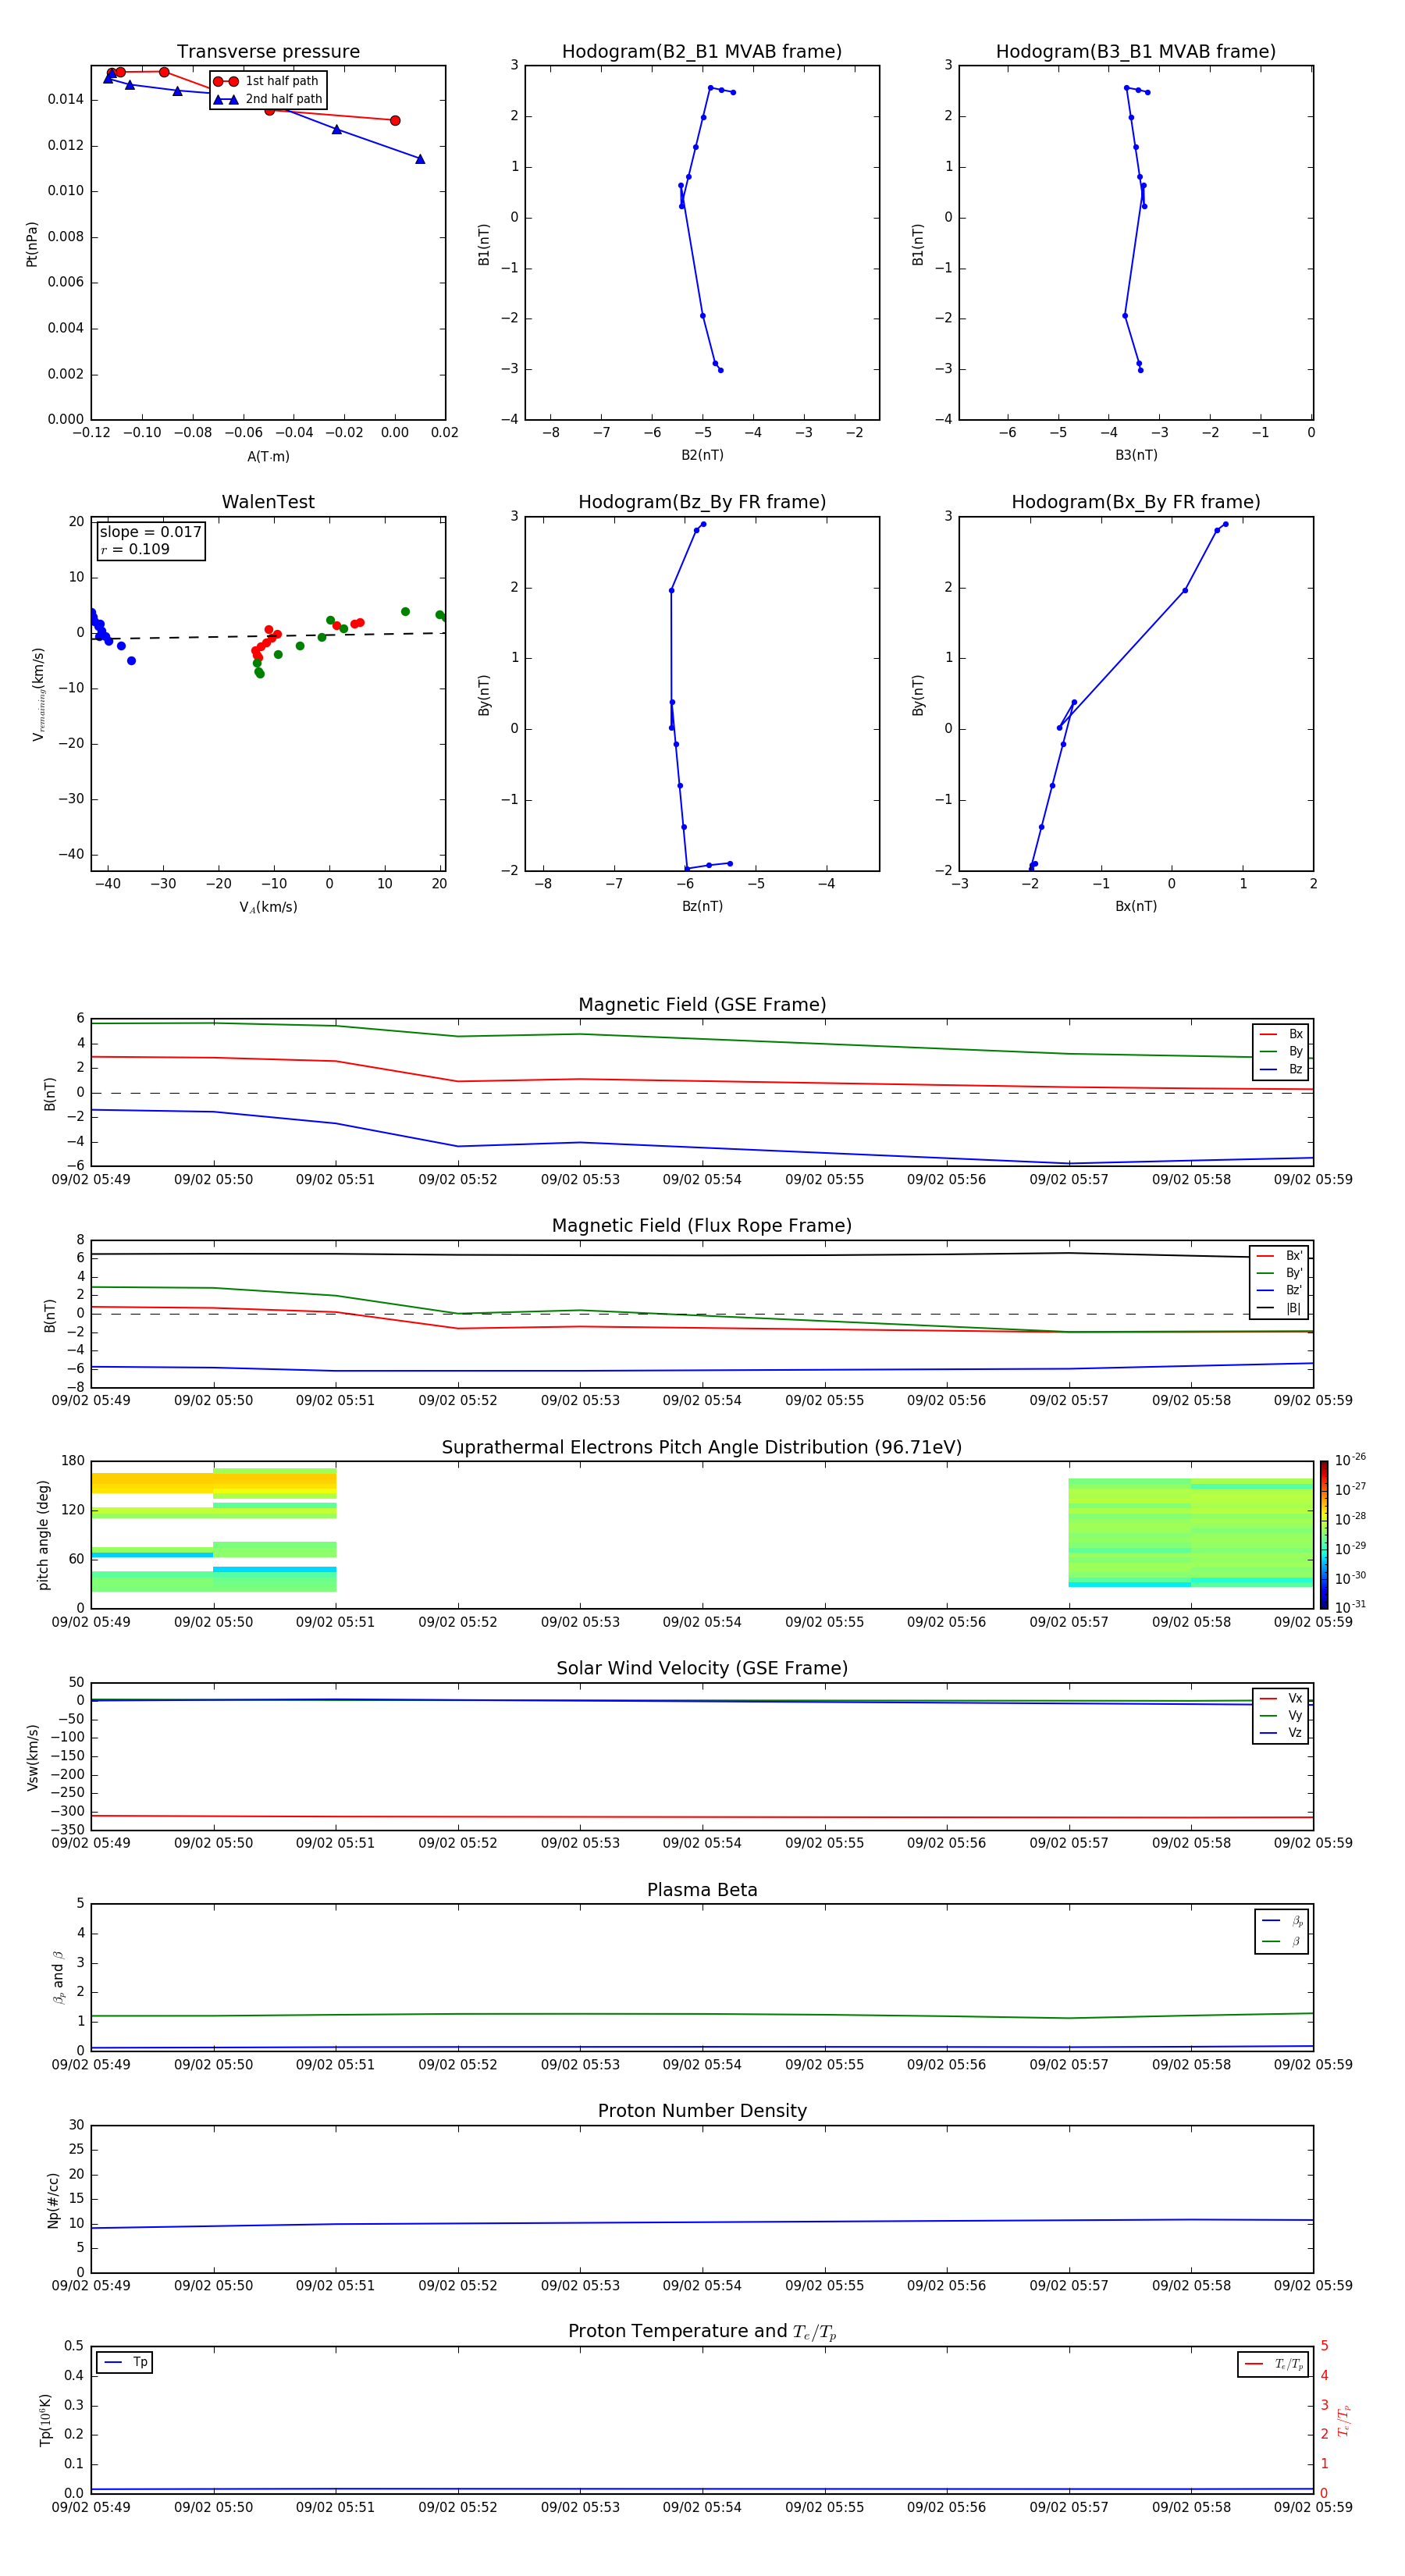1405x2576 pixels.
Task: Click the 10^-31 colorbar tick label
Action: [1350, 1607]
